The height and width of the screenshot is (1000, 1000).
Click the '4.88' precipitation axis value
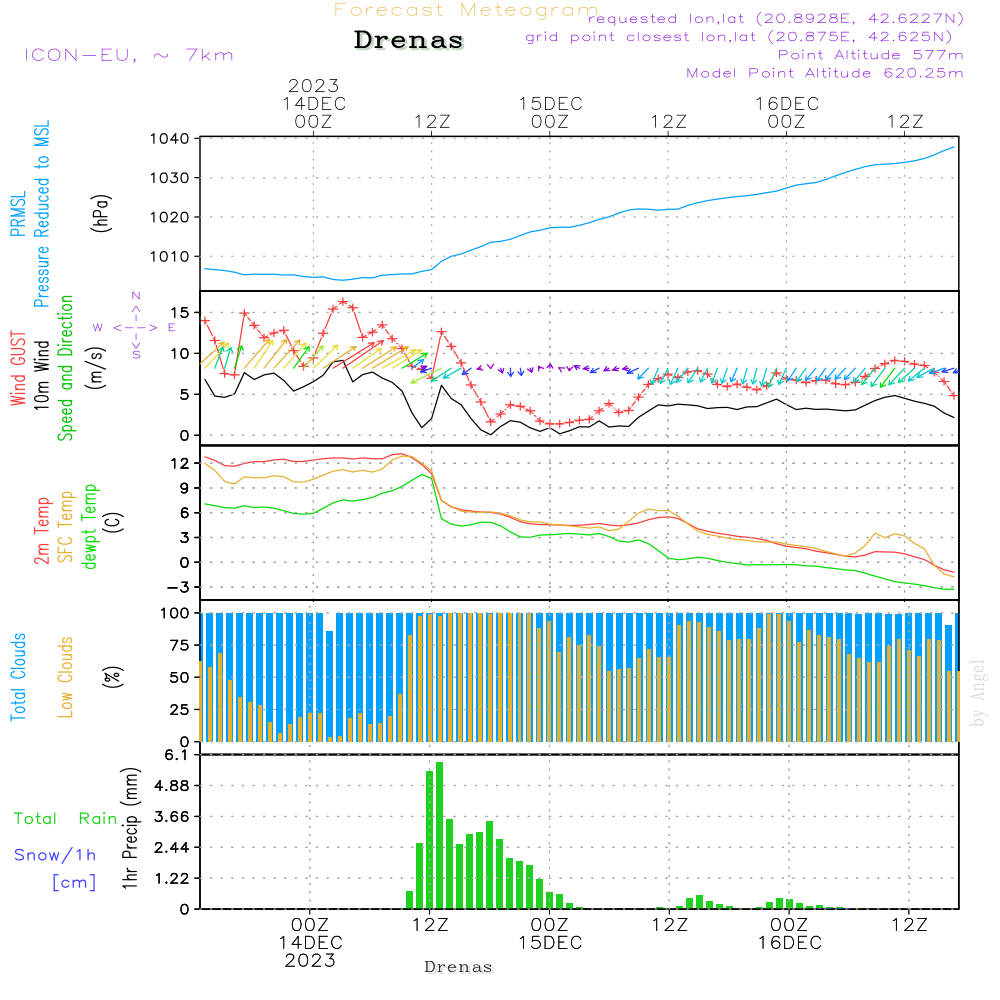[172, 785]
